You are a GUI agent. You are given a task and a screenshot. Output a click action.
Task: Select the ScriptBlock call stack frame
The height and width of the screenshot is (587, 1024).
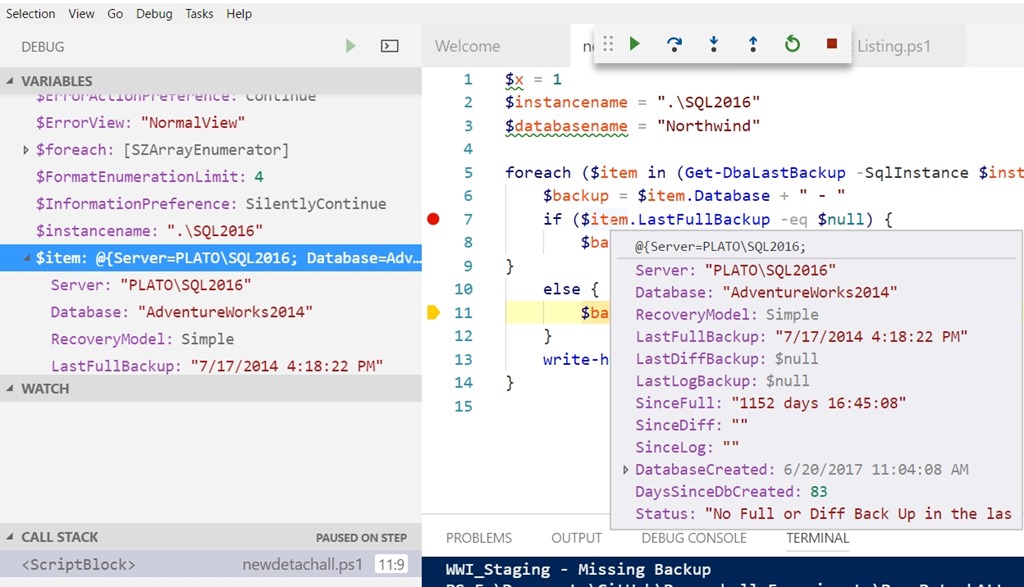coord(78,565)
